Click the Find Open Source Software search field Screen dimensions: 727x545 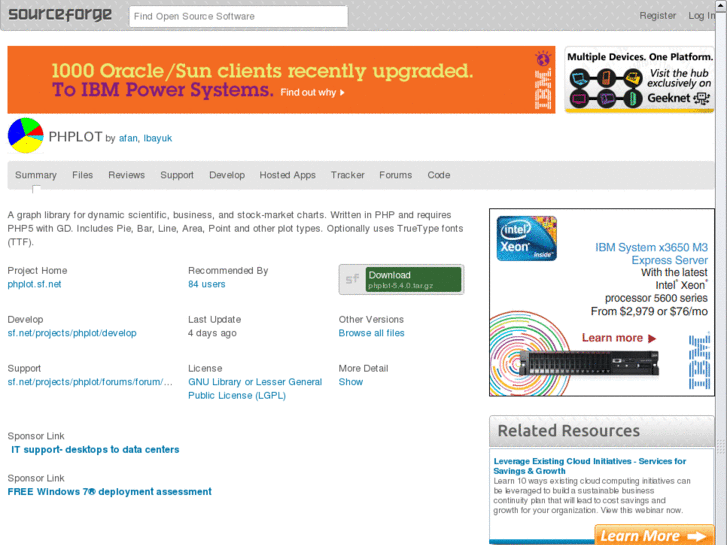(238, 16)
